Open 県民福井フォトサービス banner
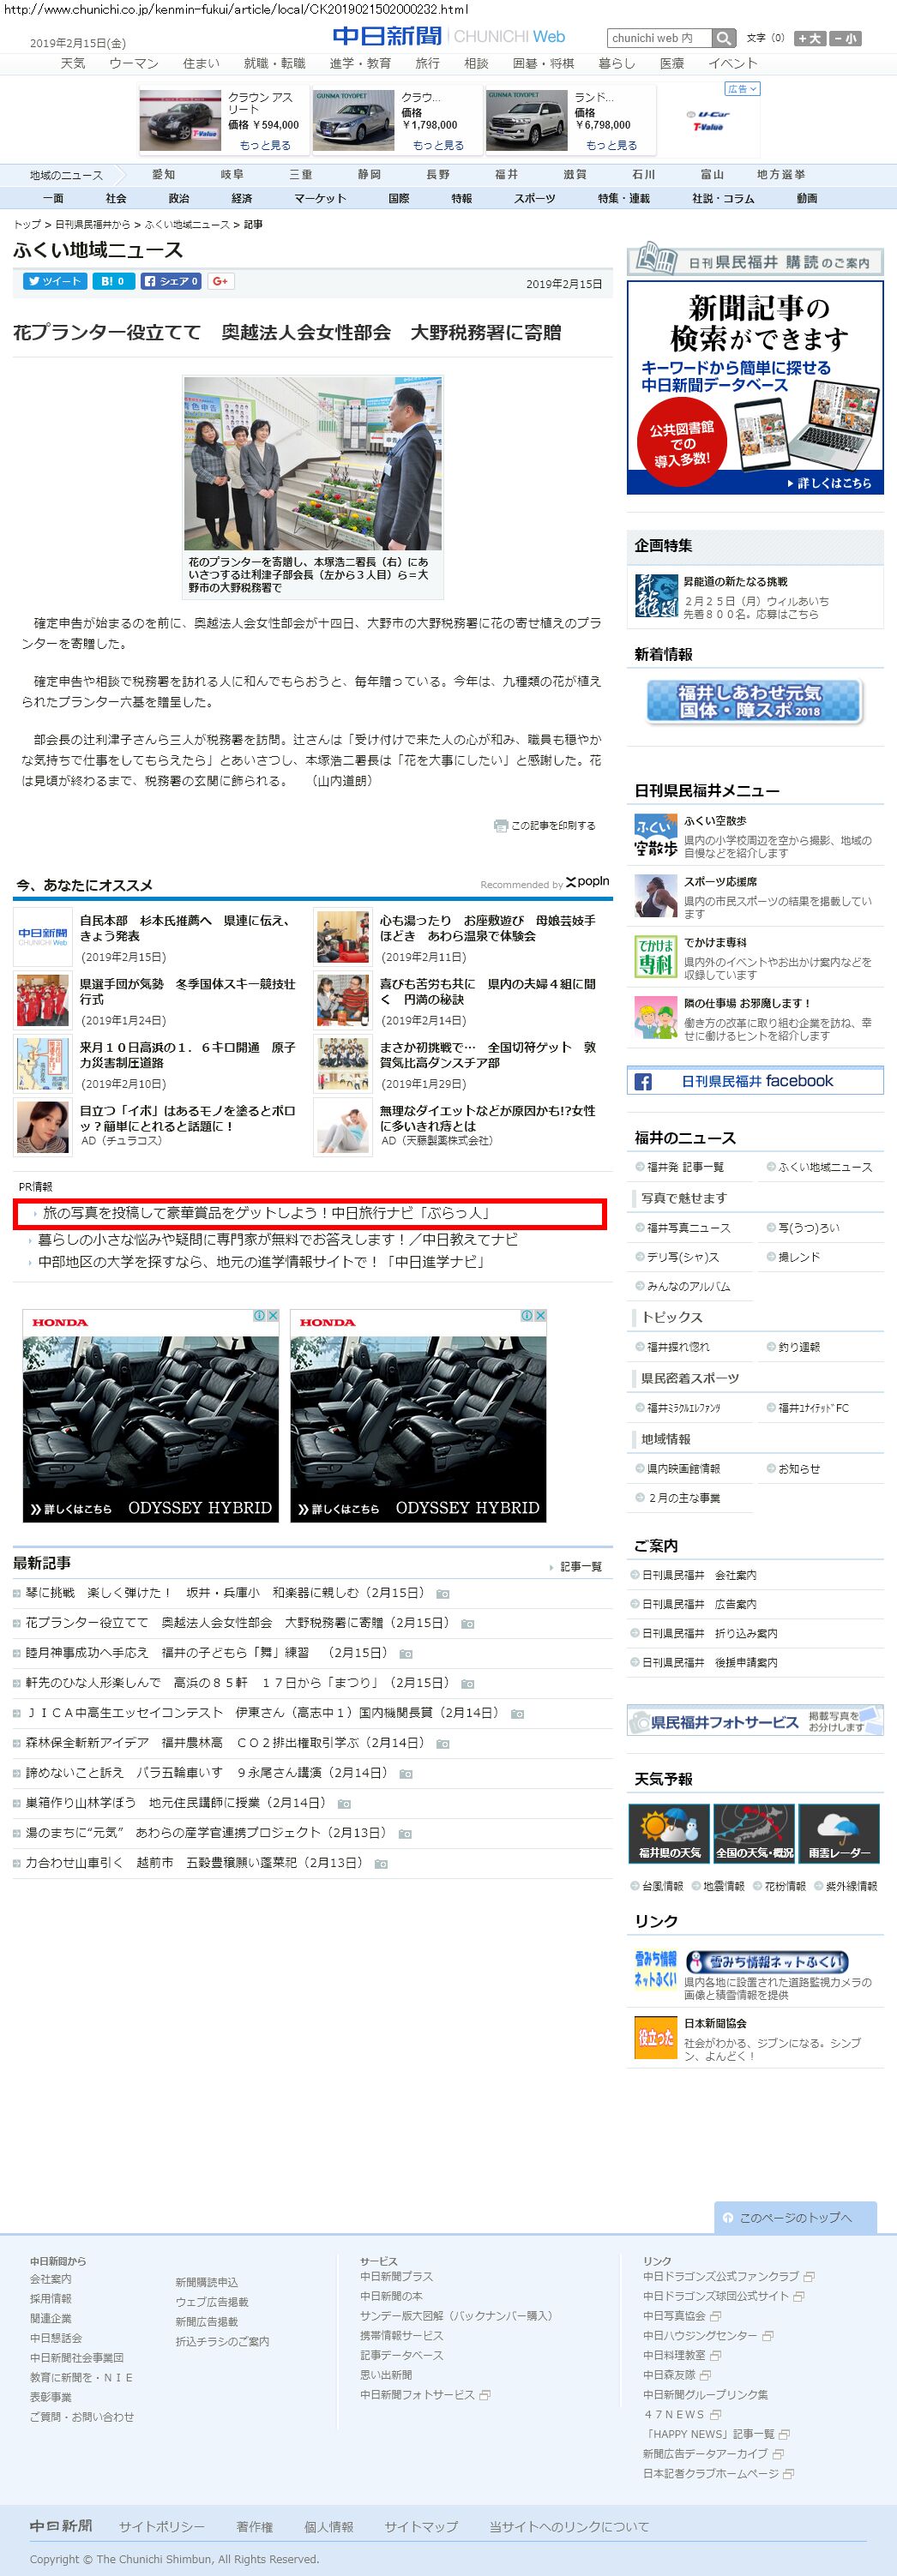 [755, 1721]
